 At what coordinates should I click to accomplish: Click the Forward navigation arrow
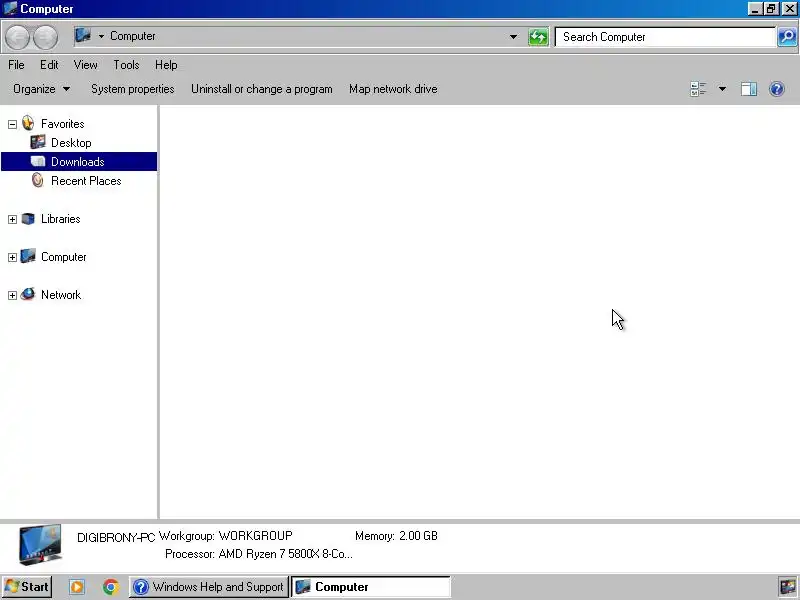click(x=45, y=37)
